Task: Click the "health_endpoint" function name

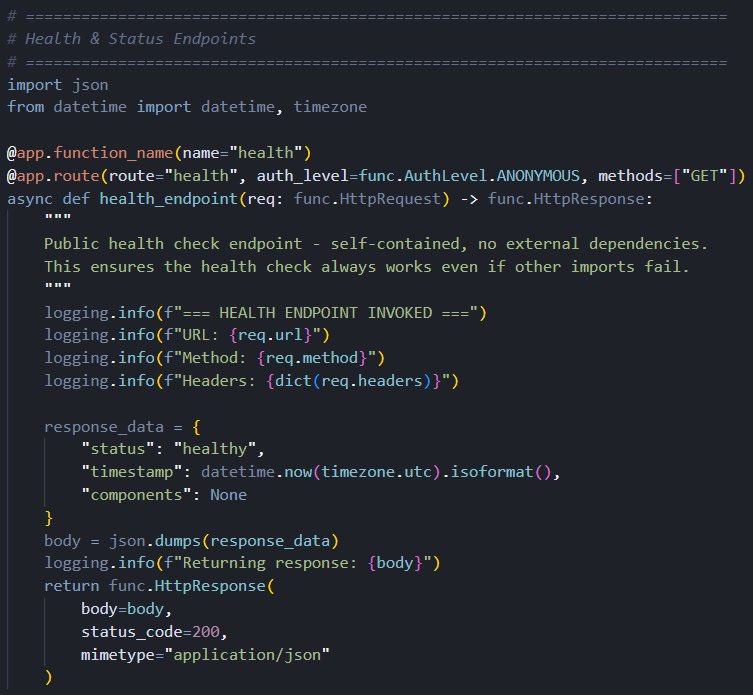Action: click(169, 199)
